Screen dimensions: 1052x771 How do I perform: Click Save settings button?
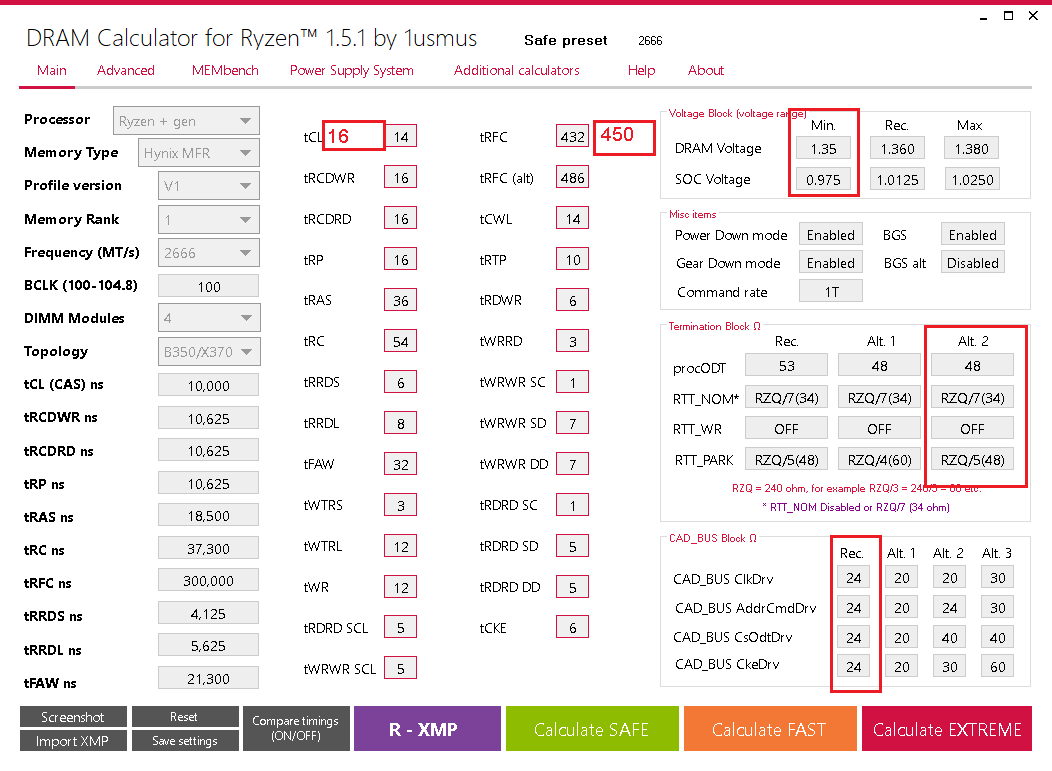(x=185, y=741)
